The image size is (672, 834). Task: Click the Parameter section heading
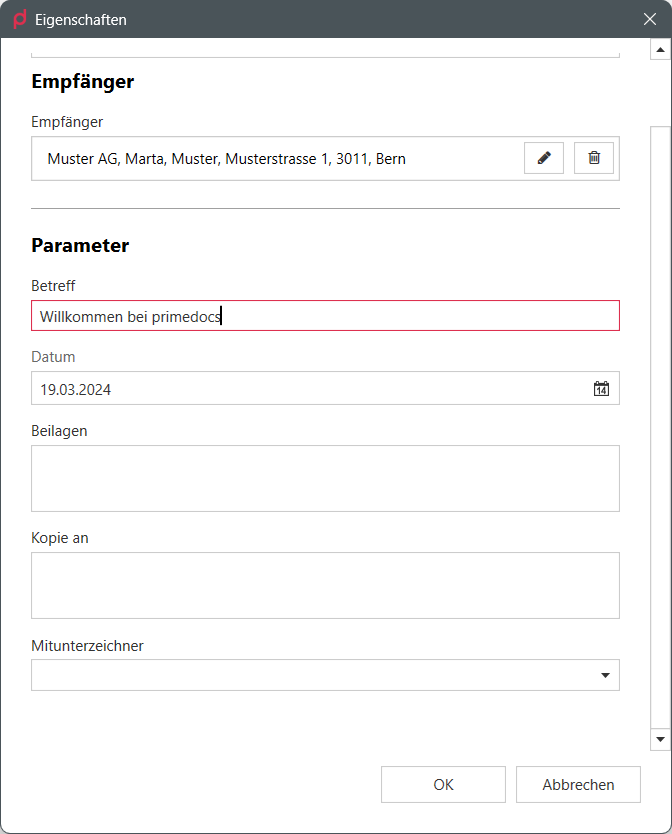[80, 246]
